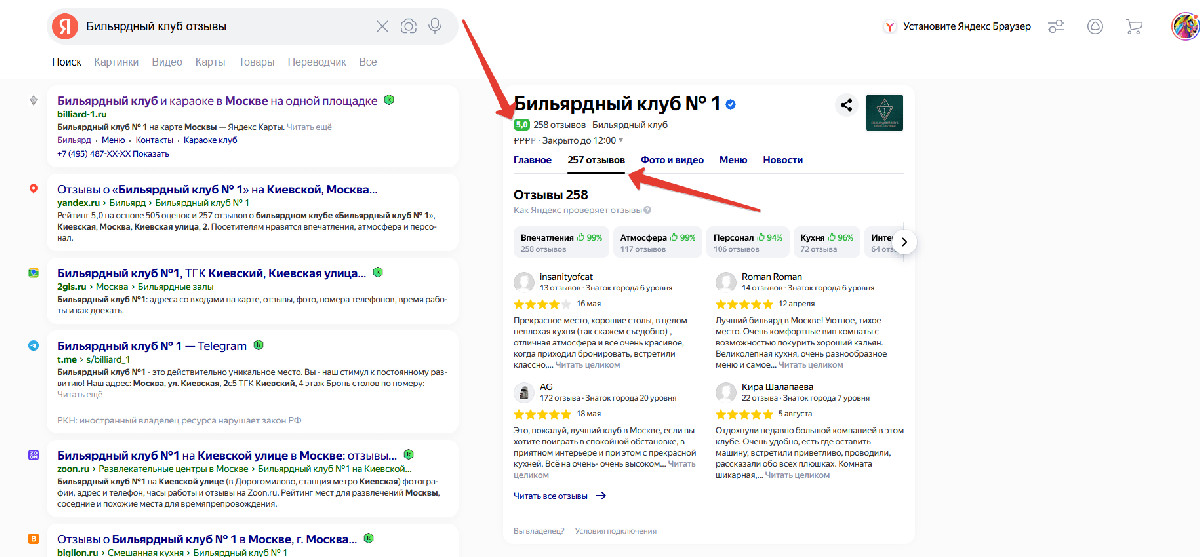Switch to Картинки search tab
Screen dimensions: 1200x557
tap(116, 62)
